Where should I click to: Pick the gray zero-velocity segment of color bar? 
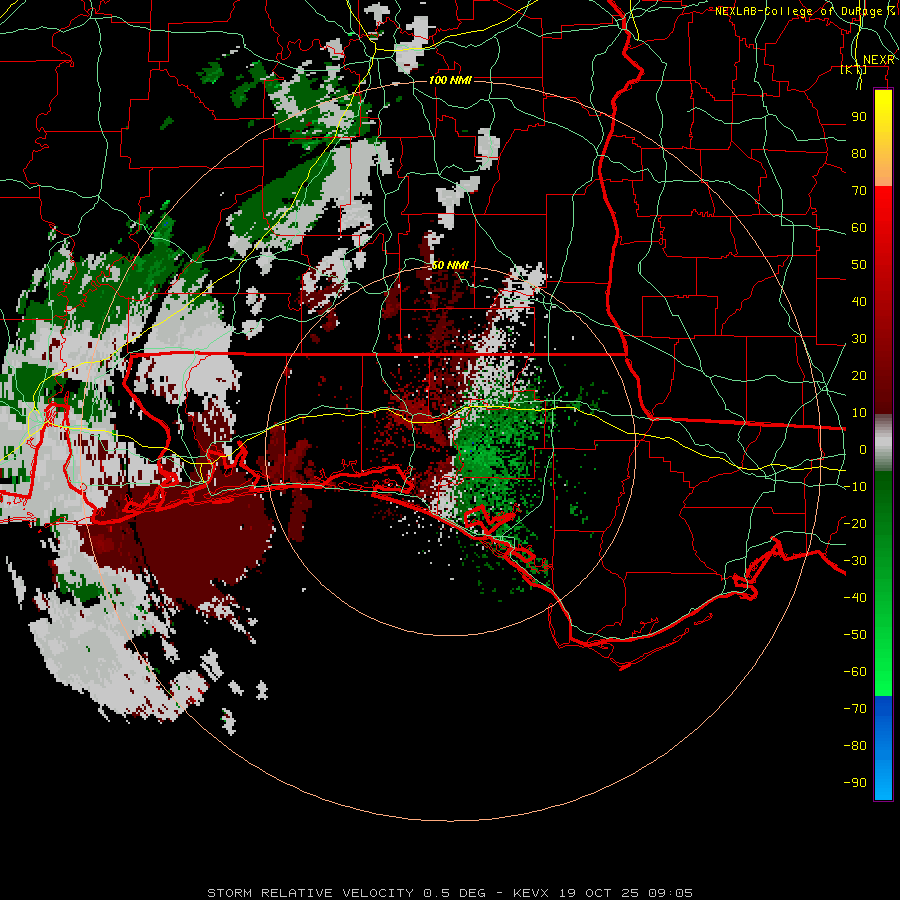click(883, 443)
